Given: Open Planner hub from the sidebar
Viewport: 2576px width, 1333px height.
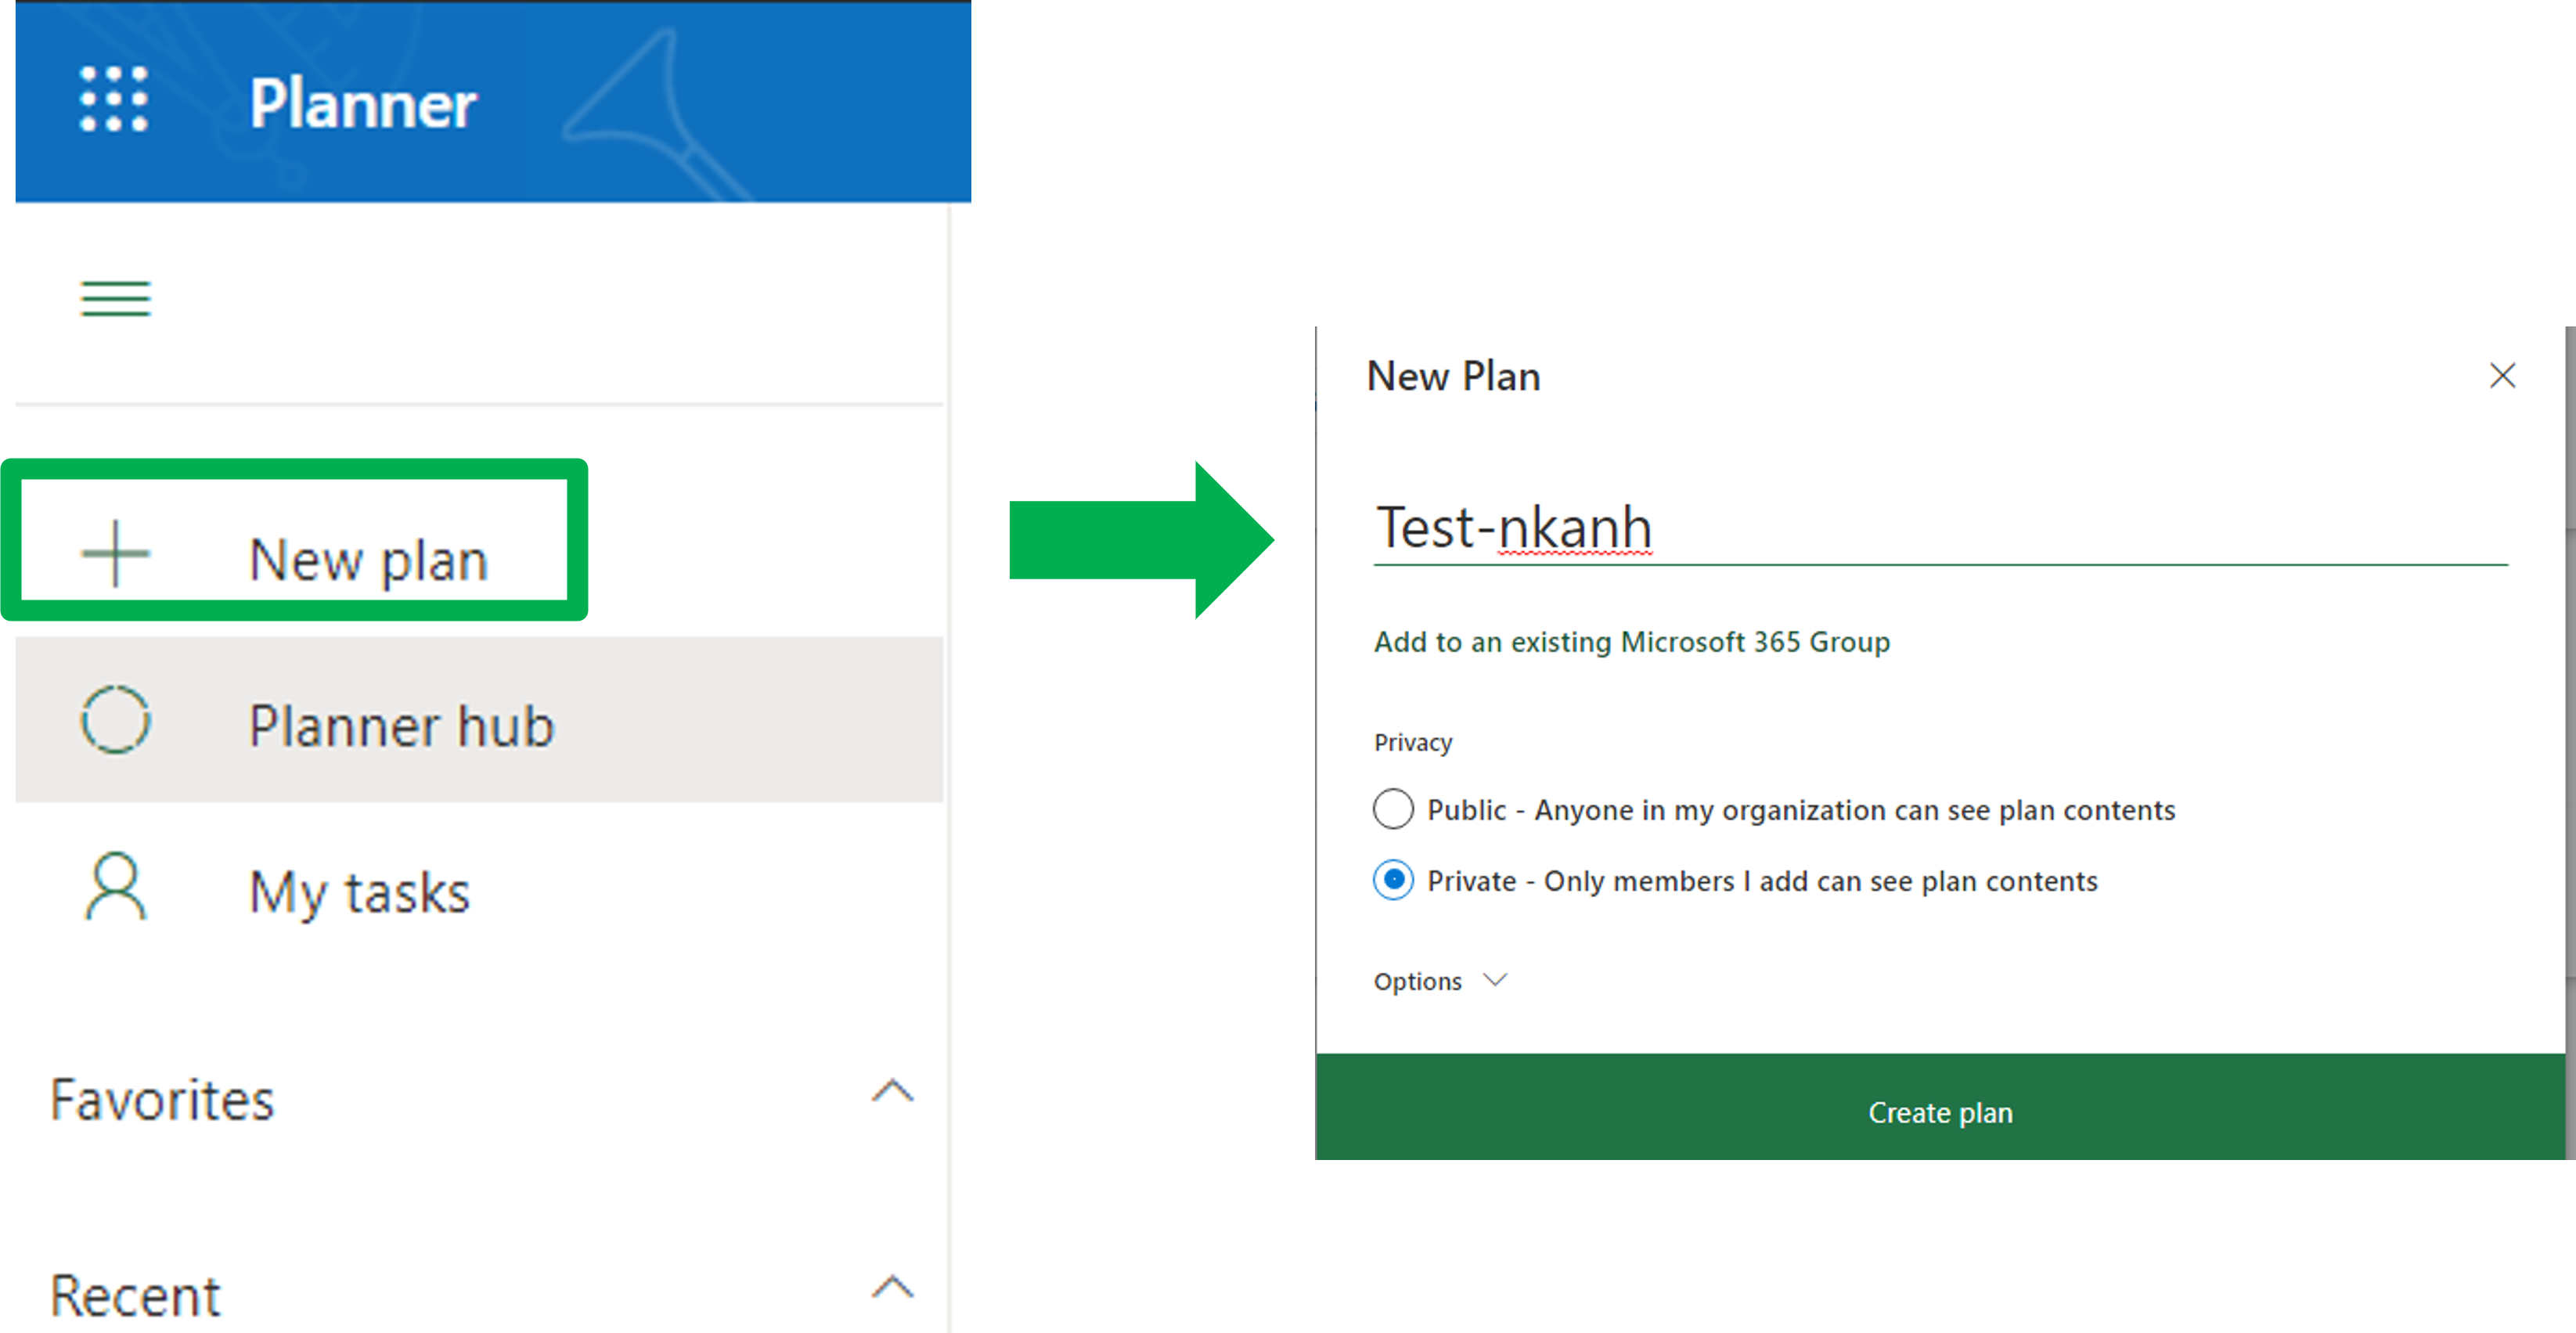Looking at the screenshot, I should 400,725.
